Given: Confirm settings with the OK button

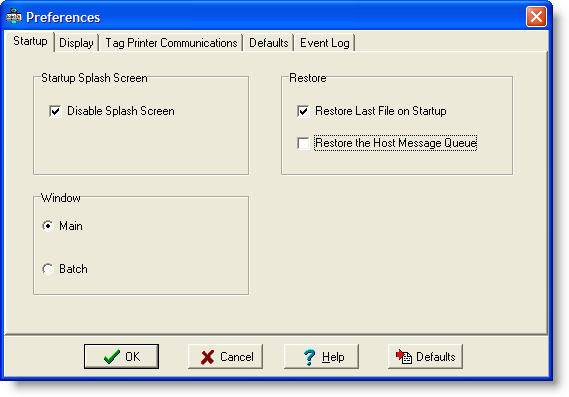Looking at the screenshot, I should [x=121, y=357].
